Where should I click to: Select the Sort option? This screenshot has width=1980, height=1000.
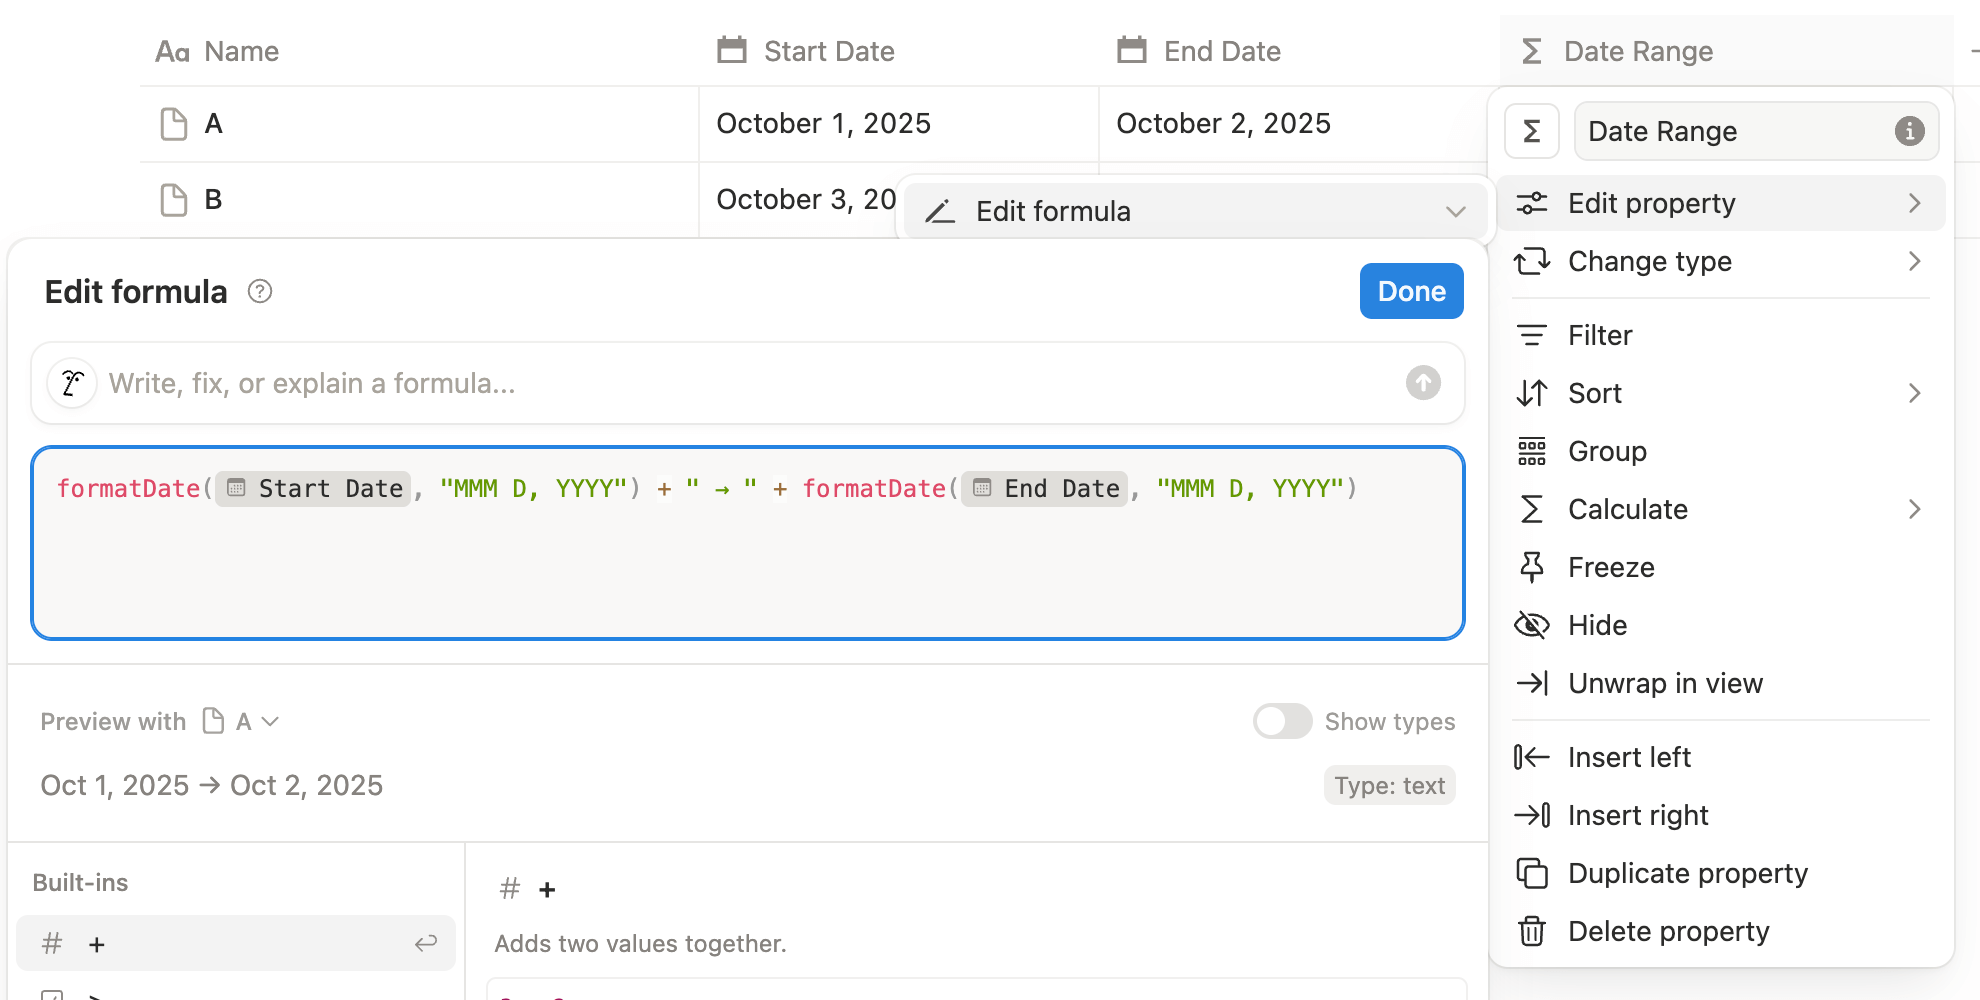pos(1593,392)
